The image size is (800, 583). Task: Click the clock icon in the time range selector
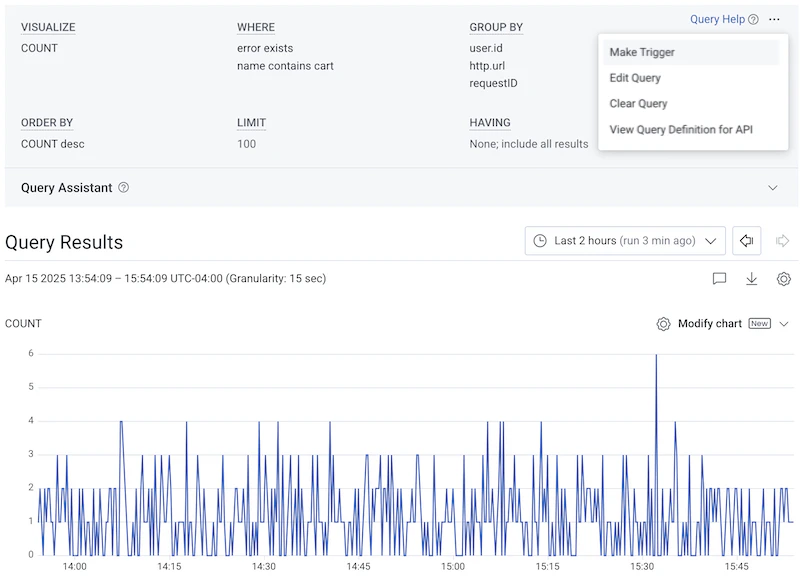point(540,240)
